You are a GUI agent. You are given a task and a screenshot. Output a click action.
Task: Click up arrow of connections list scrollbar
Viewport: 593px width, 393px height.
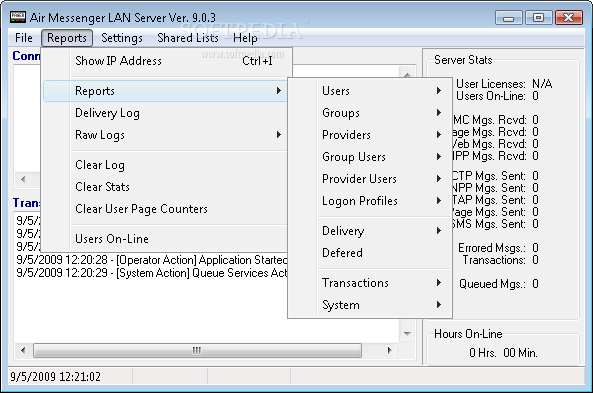coord(407,73)
